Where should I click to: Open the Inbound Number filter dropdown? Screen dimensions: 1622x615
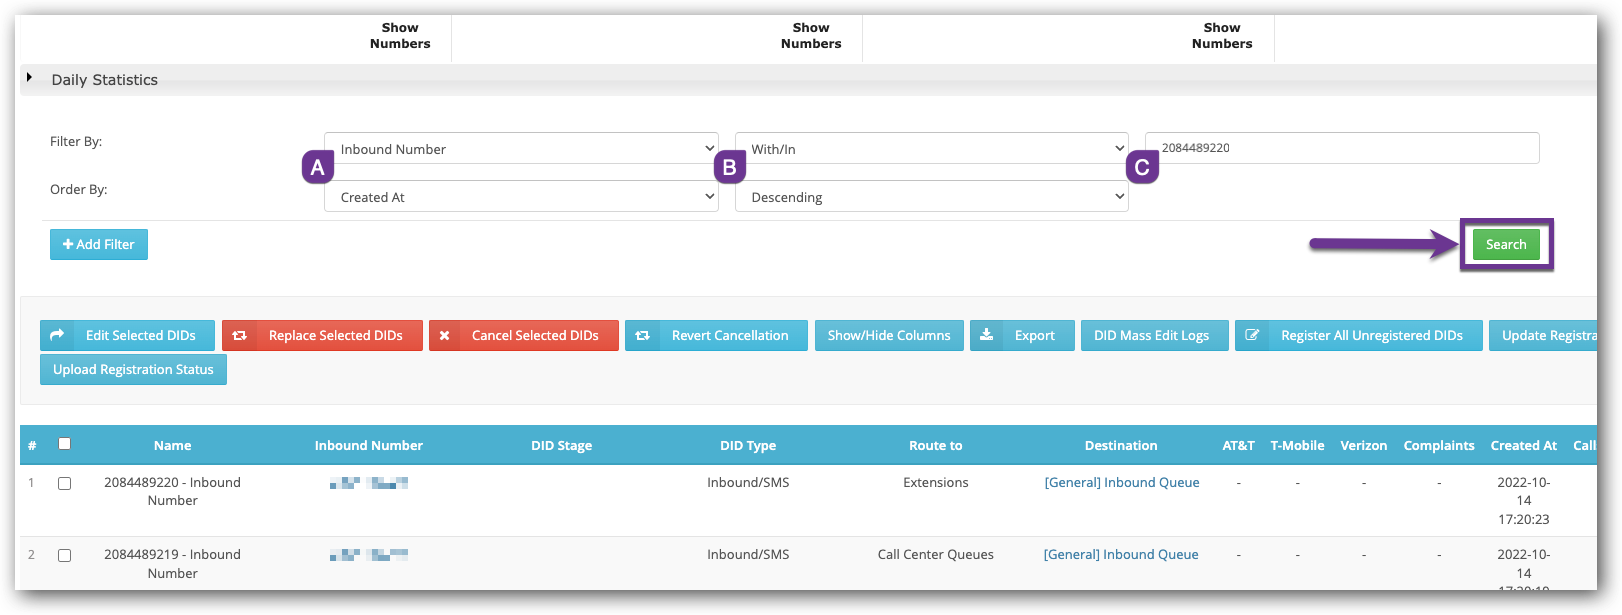[x=520, y=149]
